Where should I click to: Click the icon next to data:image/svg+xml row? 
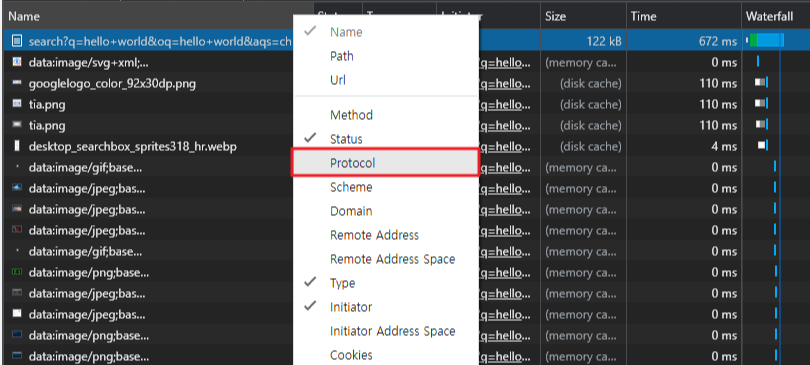(18, 62)
